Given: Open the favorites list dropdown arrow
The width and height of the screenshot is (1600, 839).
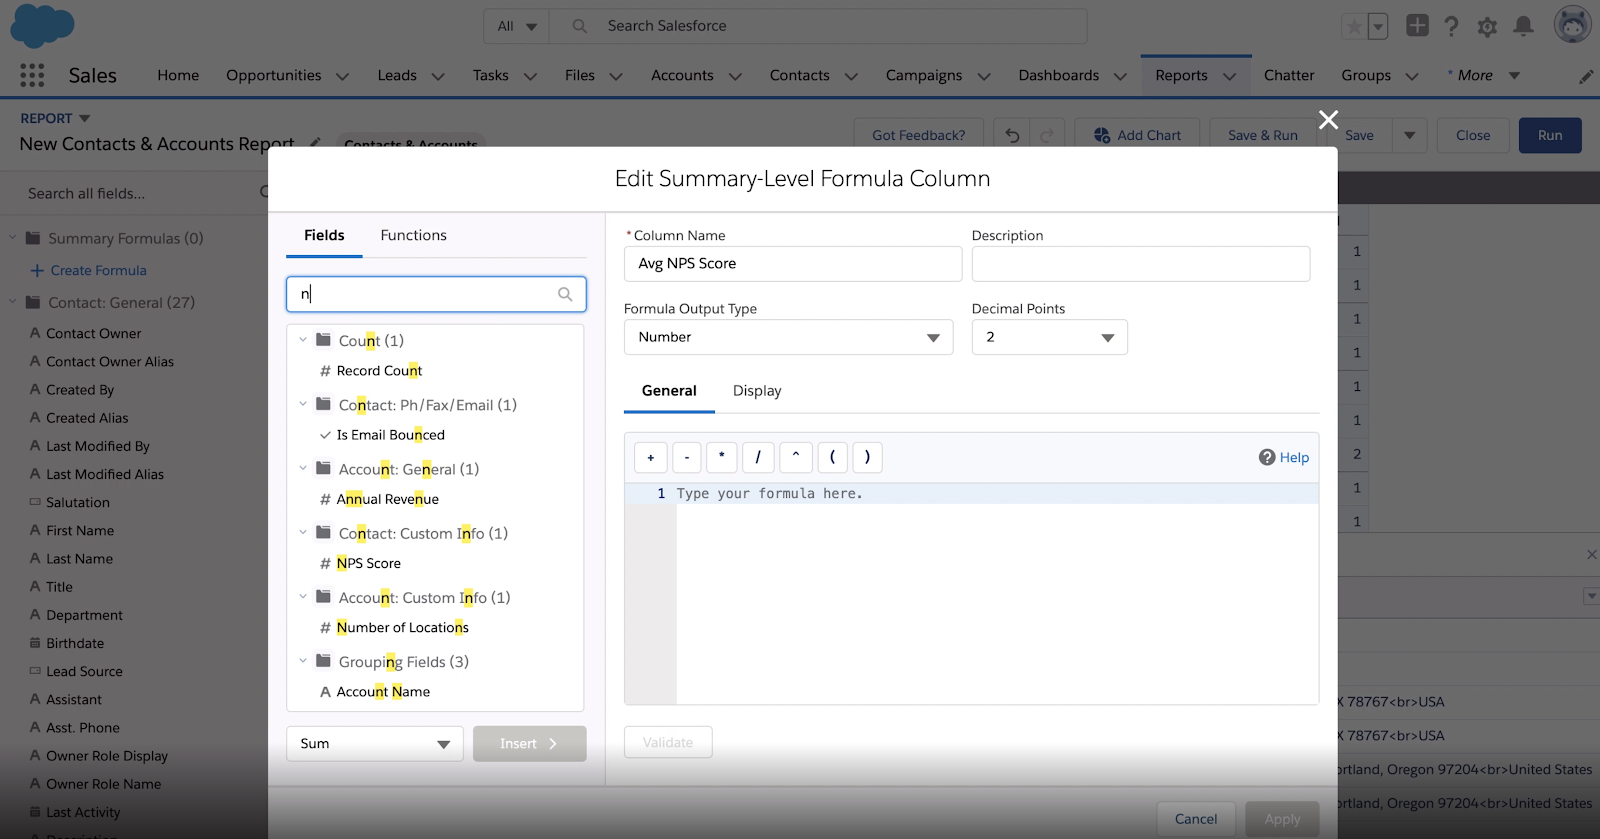Looking at the screenshot, I should click(1378, 27).
